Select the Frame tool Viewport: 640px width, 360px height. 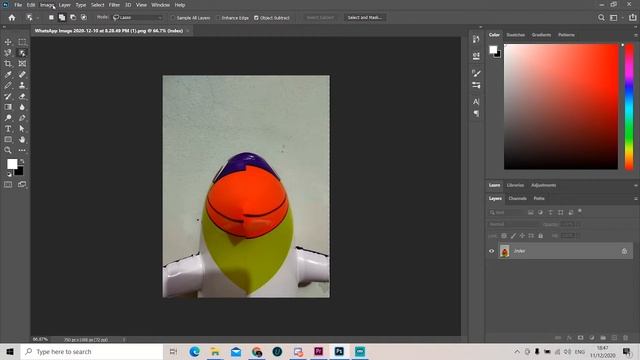22,64
